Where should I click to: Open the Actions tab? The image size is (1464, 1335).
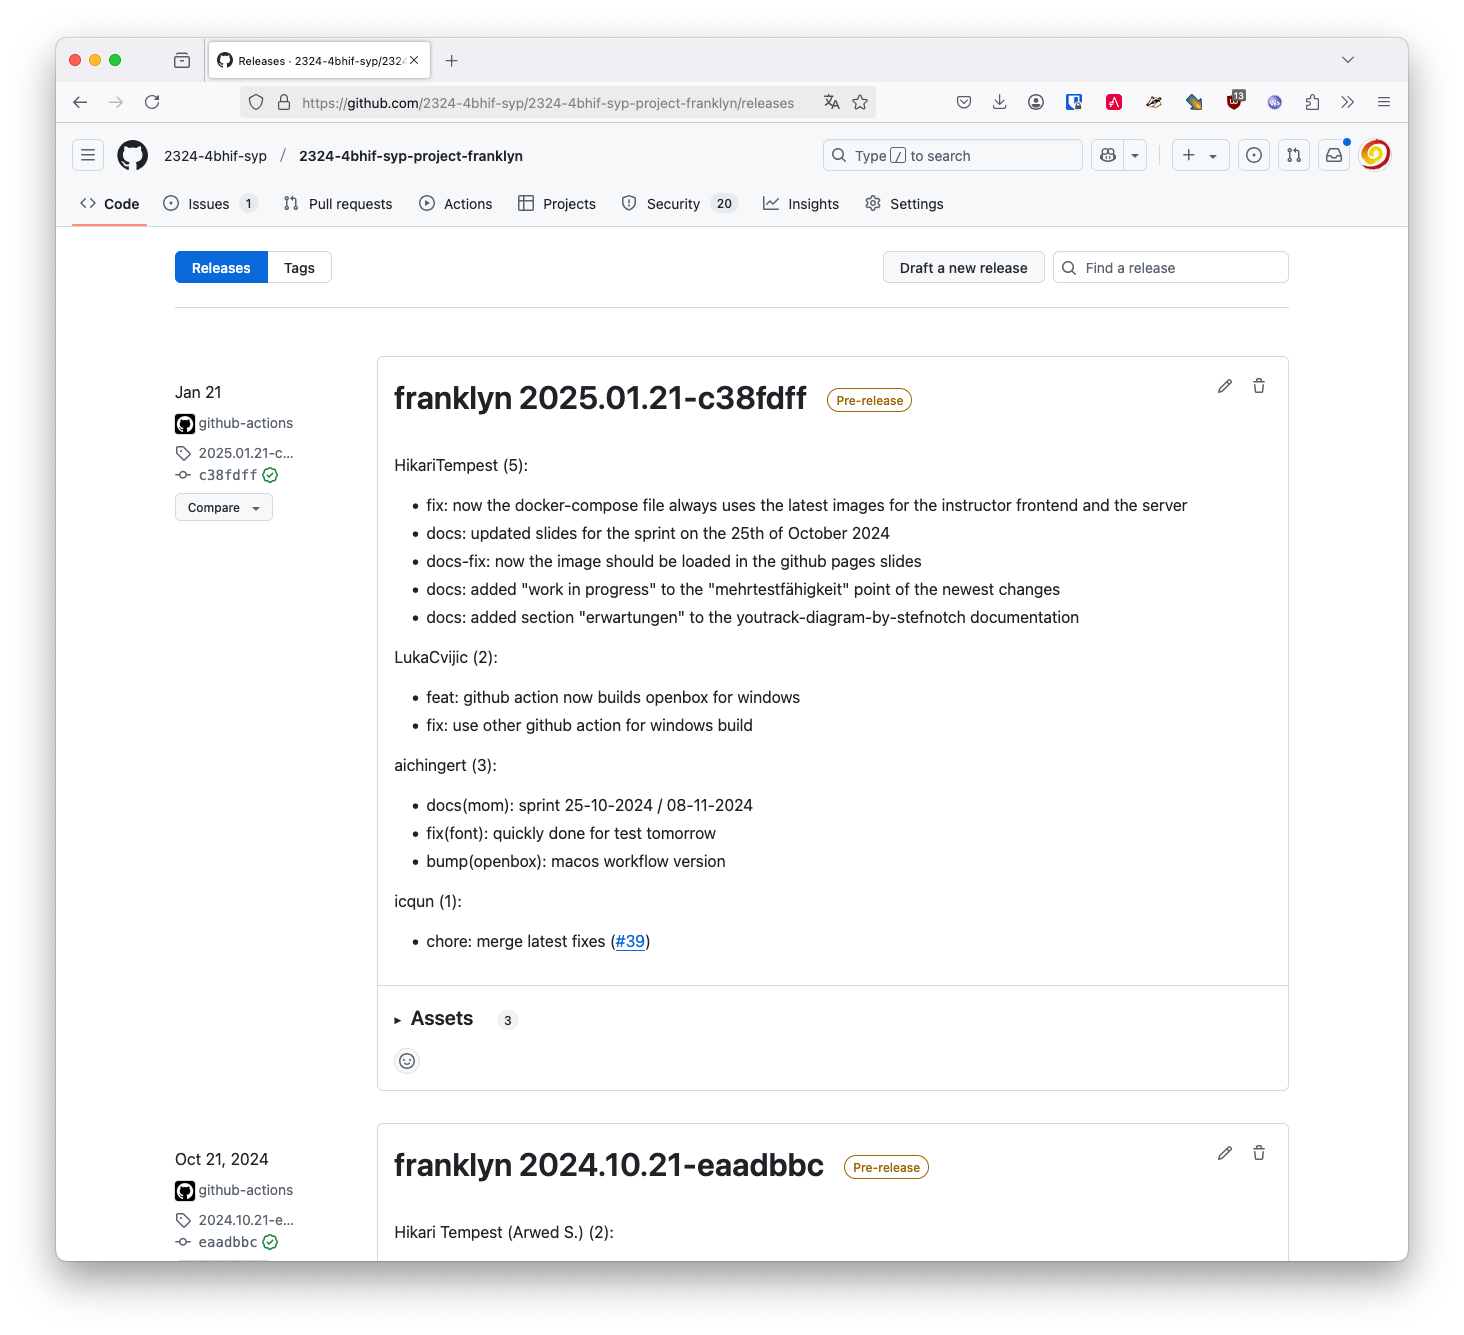456,204
